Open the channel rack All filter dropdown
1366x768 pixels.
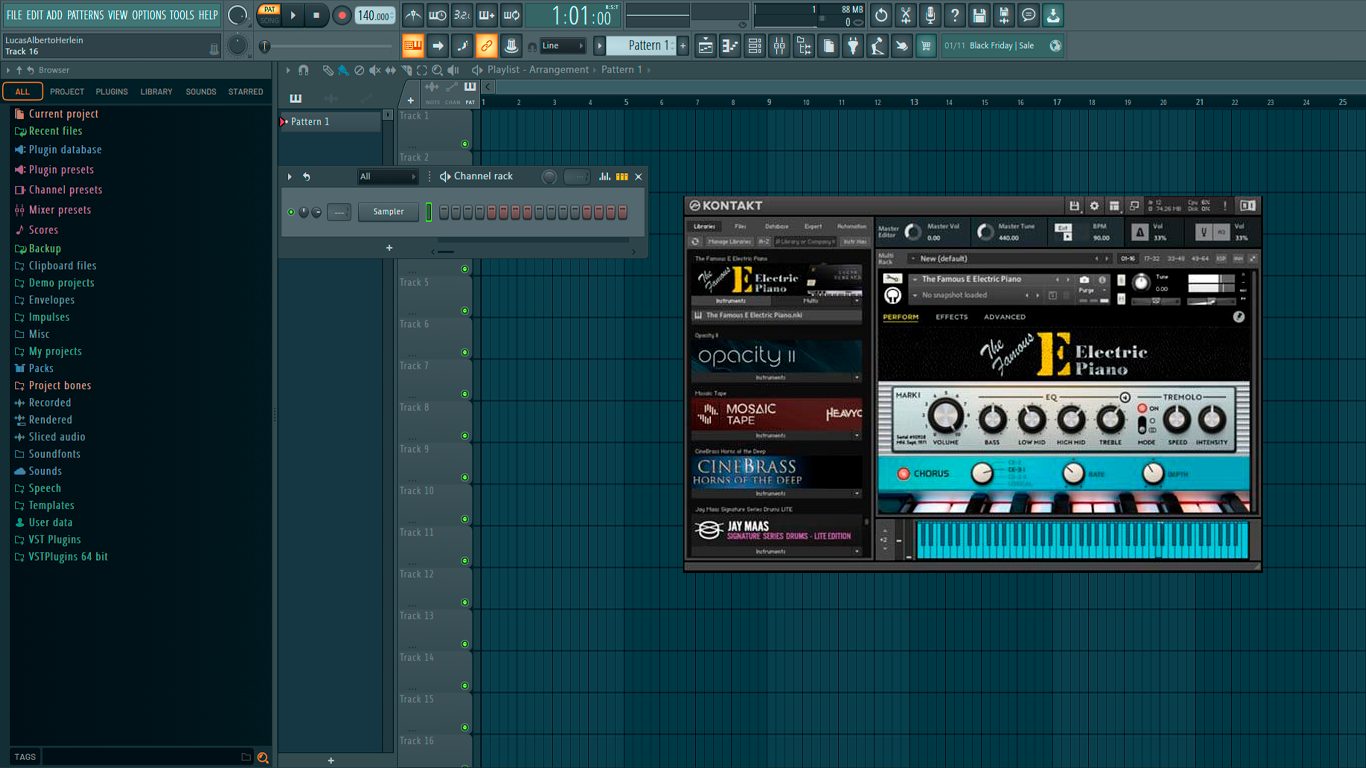tap(387, 177)
